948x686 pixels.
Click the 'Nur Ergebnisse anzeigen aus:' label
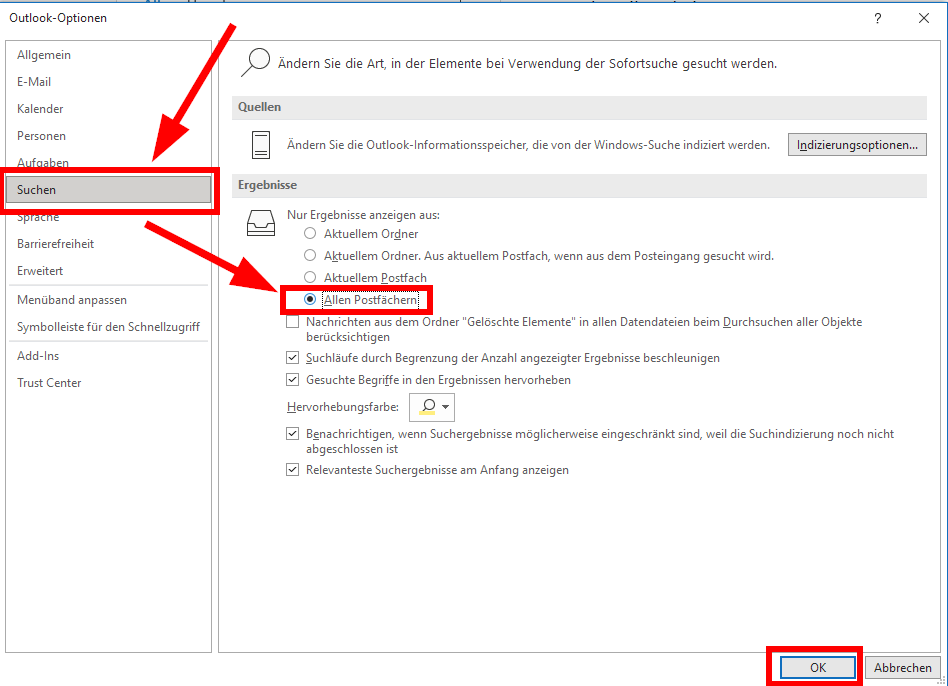tap(363, 215)
